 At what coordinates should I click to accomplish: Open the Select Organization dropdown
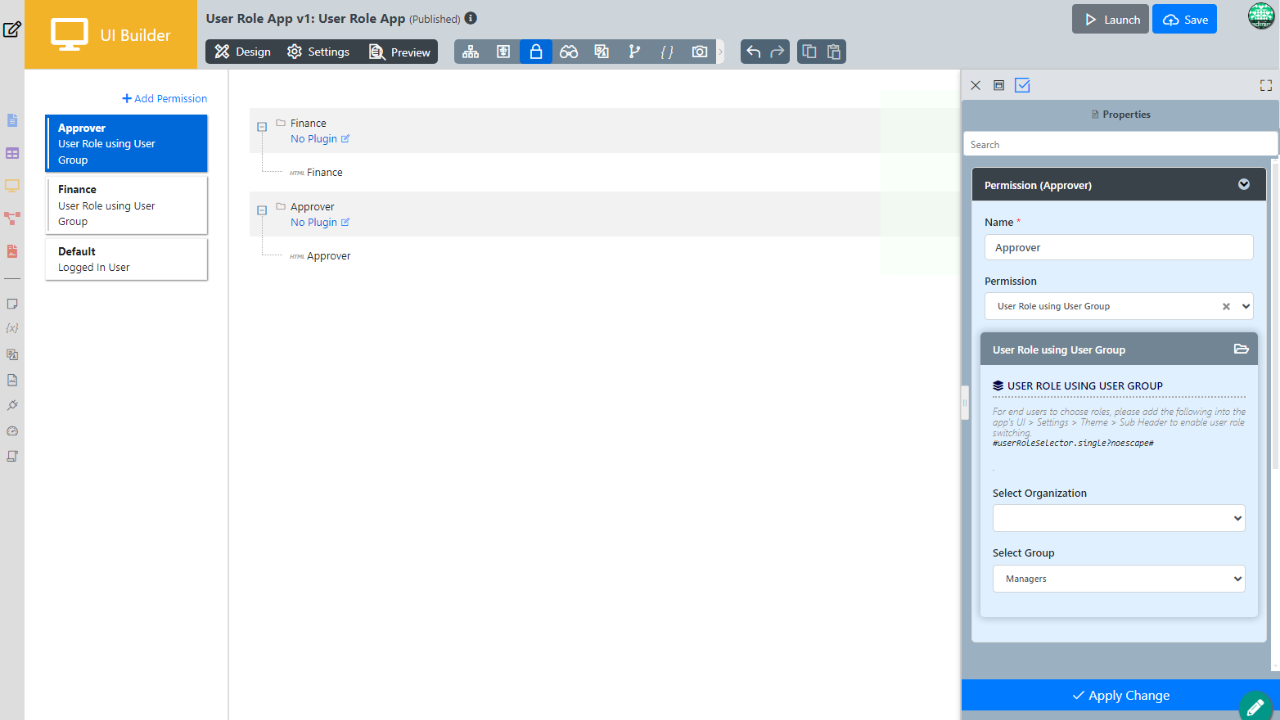pos(1118,518)
